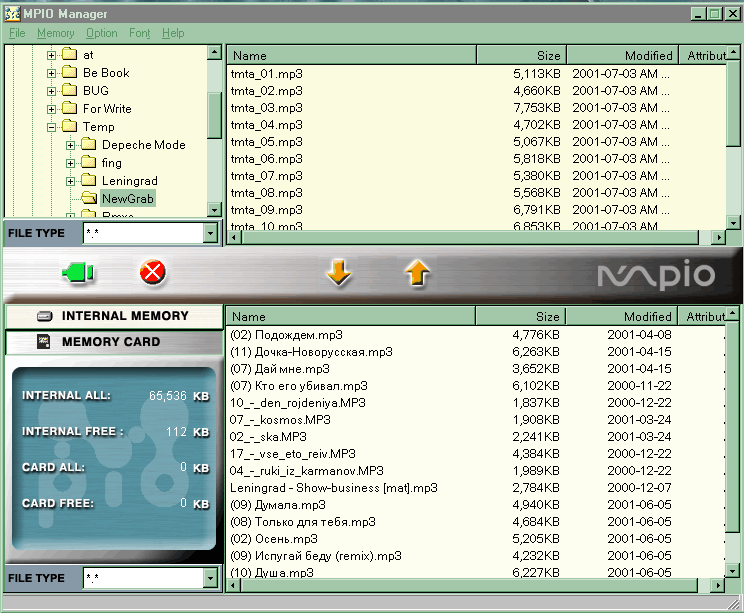This screenshot has width=744, height=613.
Task: Sort device list by Modified header
Action: [x=622, y=316]
